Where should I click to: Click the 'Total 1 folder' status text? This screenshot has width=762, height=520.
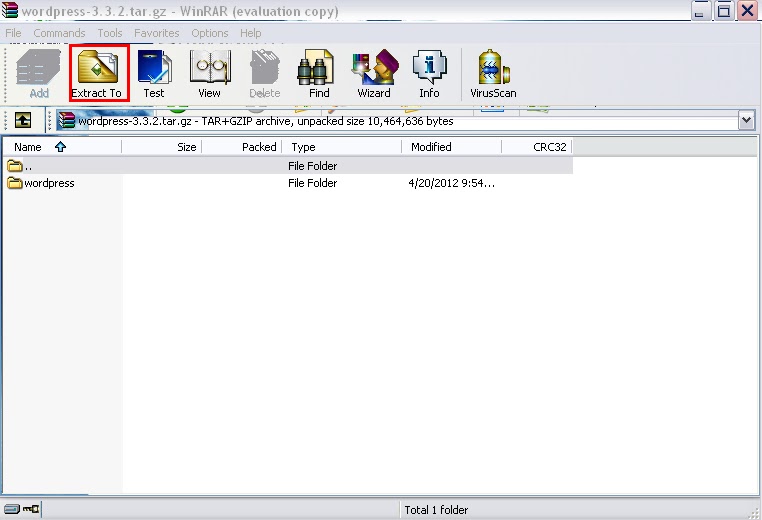click(x=436, y=510)
